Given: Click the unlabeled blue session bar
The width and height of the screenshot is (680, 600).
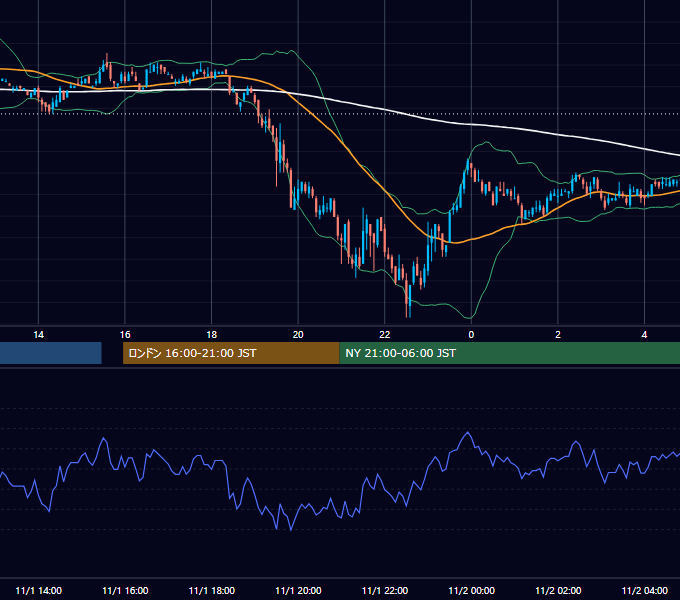Looking at the screenshot, I should (51, 353).
